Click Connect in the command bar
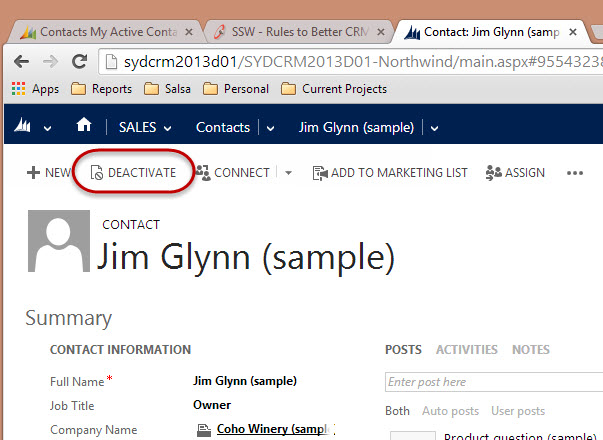The width and height of the screenshot is (603, 440). tap(232, 172)
